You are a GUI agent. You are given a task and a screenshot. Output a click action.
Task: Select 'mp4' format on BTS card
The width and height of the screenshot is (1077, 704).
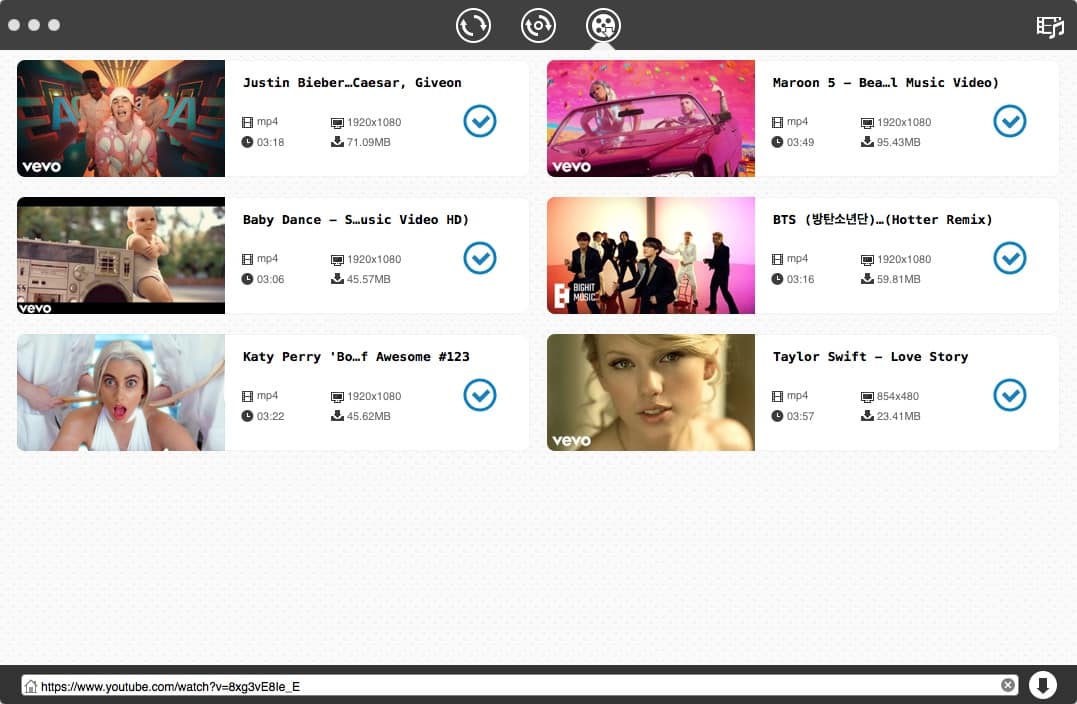coord(797,259)
